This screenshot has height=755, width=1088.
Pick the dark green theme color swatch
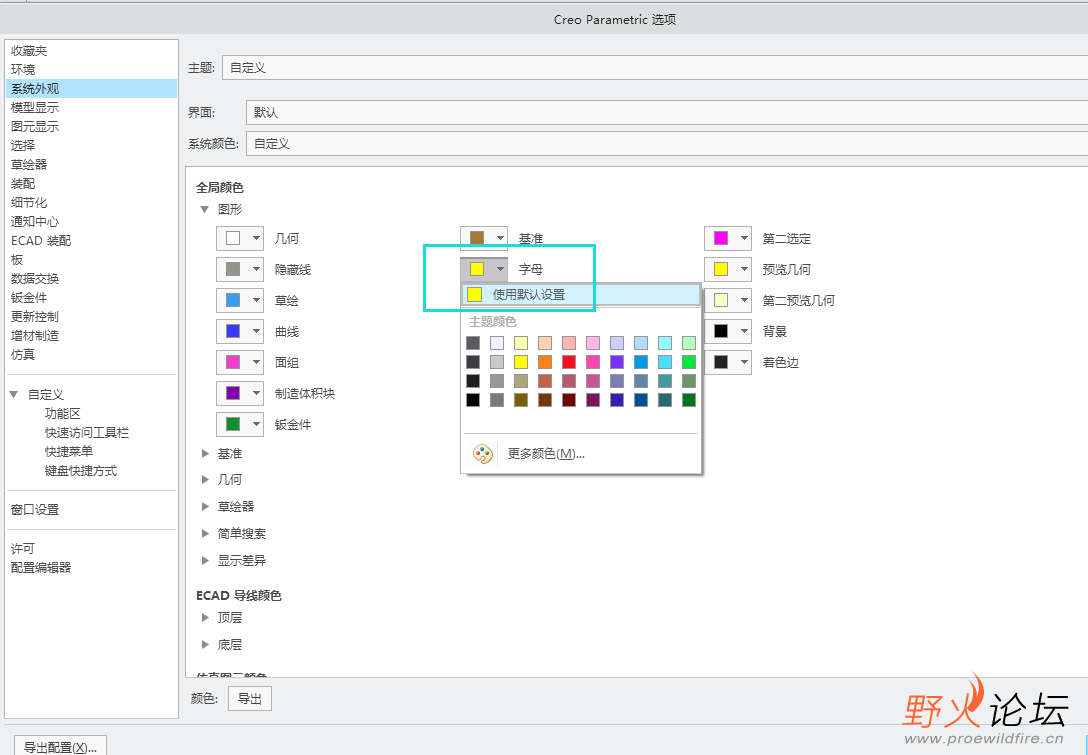point(689,400)
